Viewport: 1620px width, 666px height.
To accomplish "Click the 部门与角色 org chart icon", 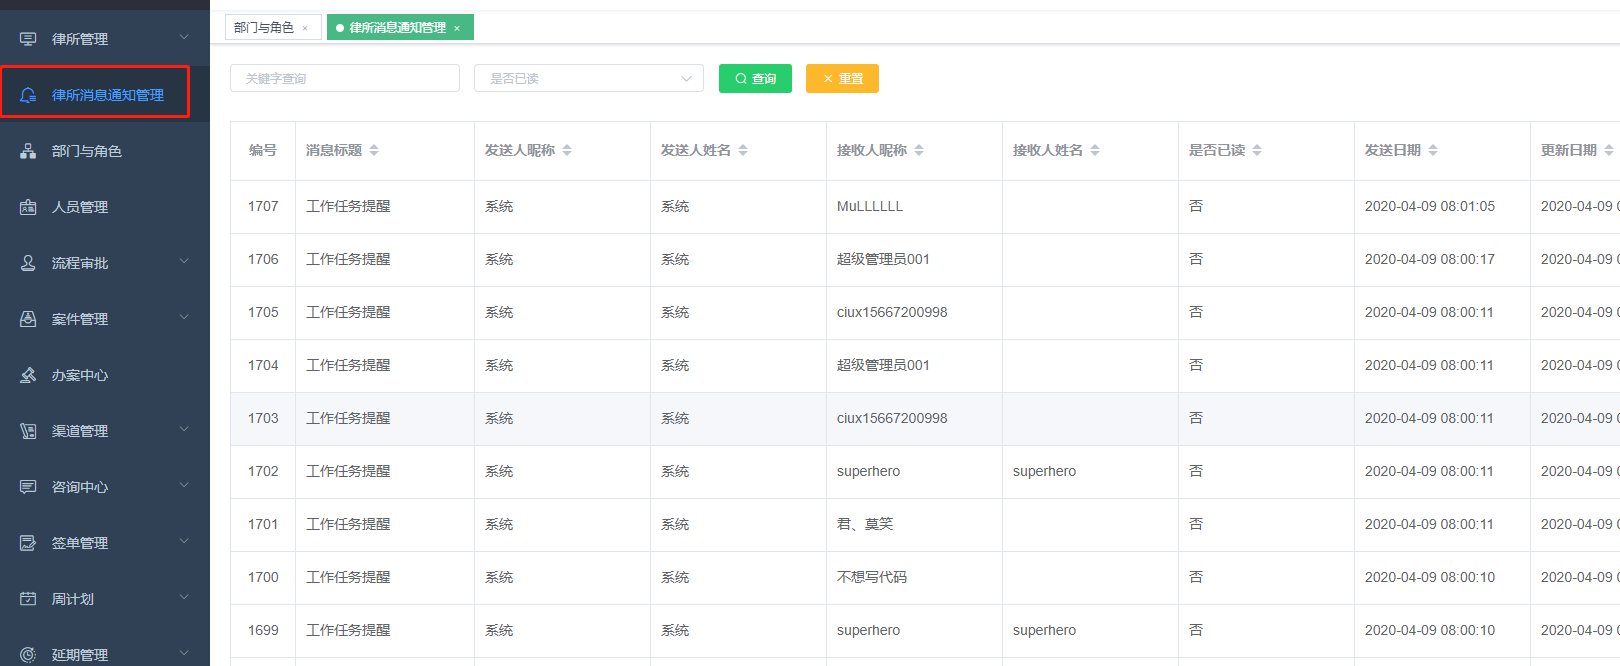I will pos(28,151).
